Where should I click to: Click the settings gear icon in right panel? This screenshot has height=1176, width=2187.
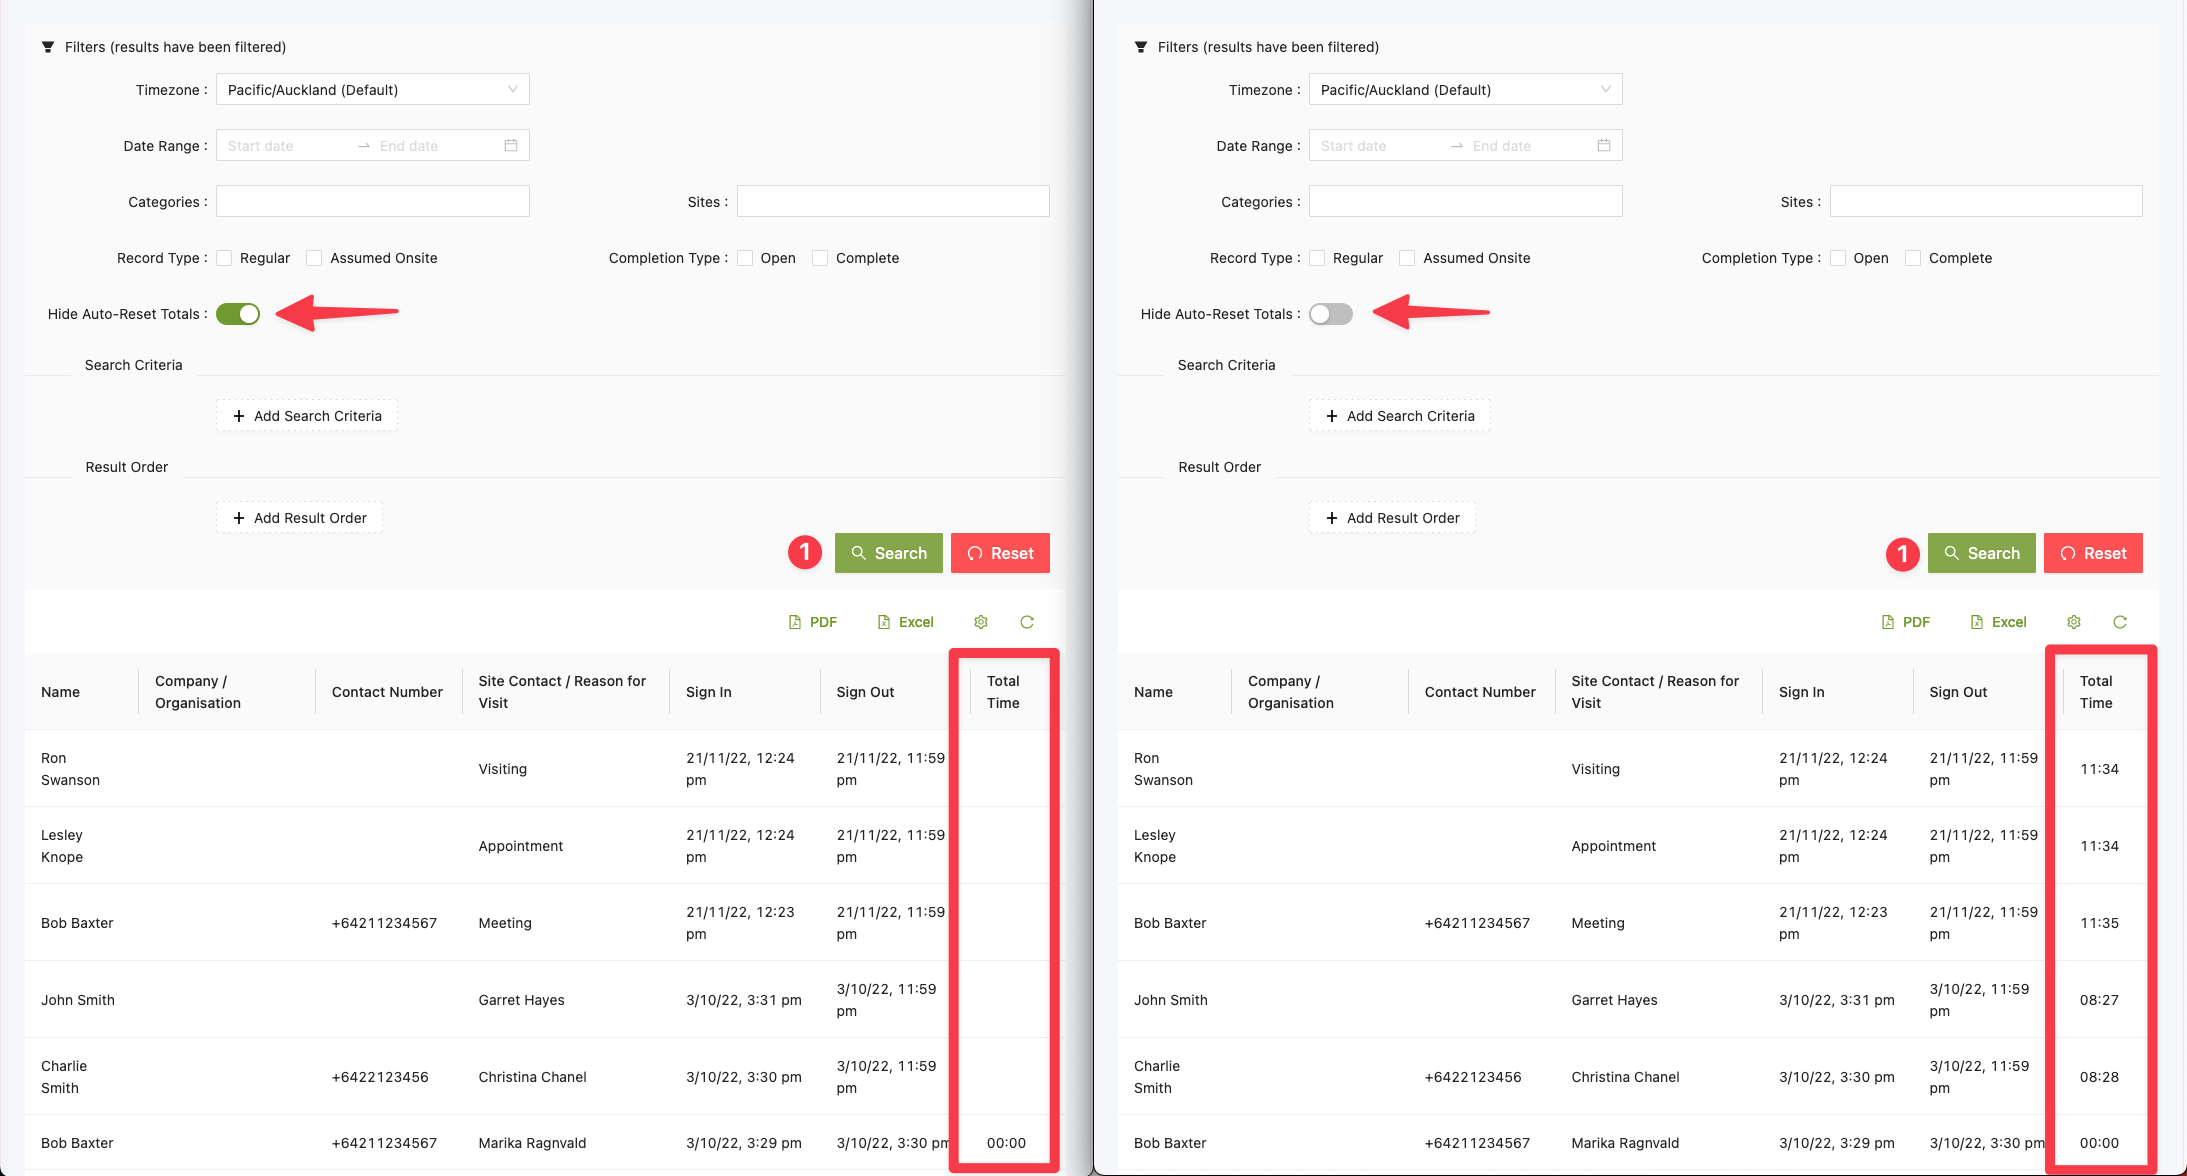click(2073, 622)
